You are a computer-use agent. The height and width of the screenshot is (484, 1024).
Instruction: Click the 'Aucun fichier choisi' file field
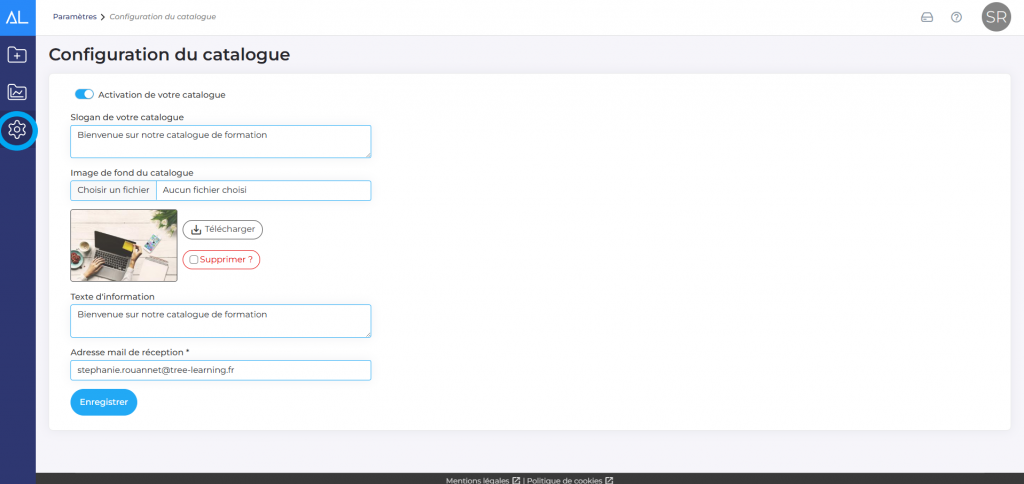(263, 190)
